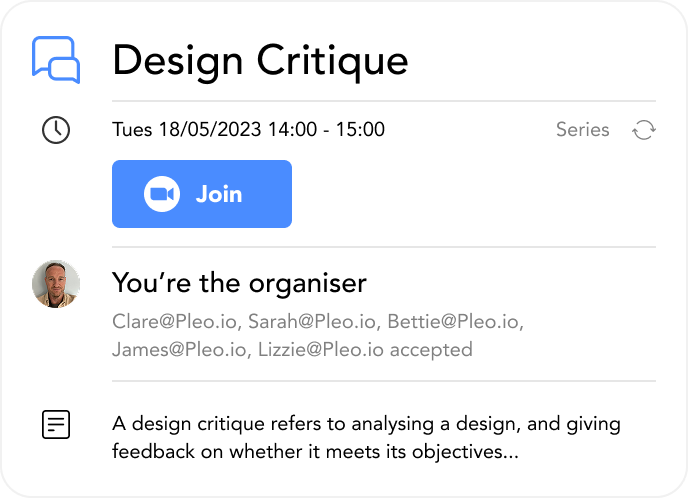Image resolution: width=688 pixels, height=498 pixels.
Task: Click the clock icon beside the date
Action: tap(56, 130)
